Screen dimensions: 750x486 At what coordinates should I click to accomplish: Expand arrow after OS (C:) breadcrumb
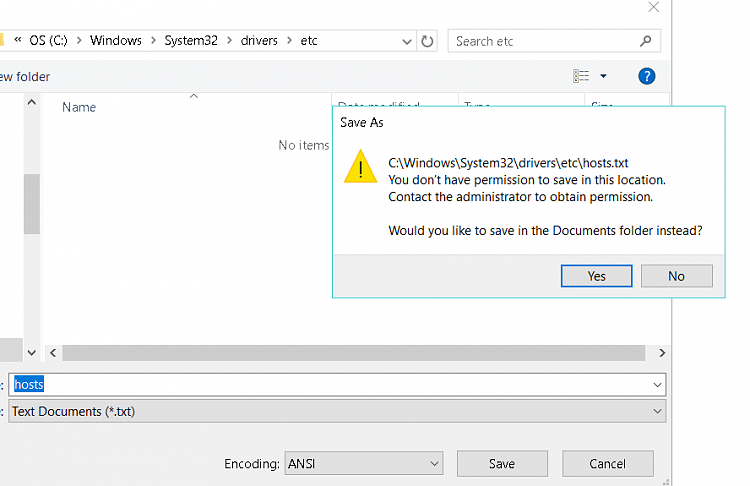pyautogui.click(x=79, y=41)
